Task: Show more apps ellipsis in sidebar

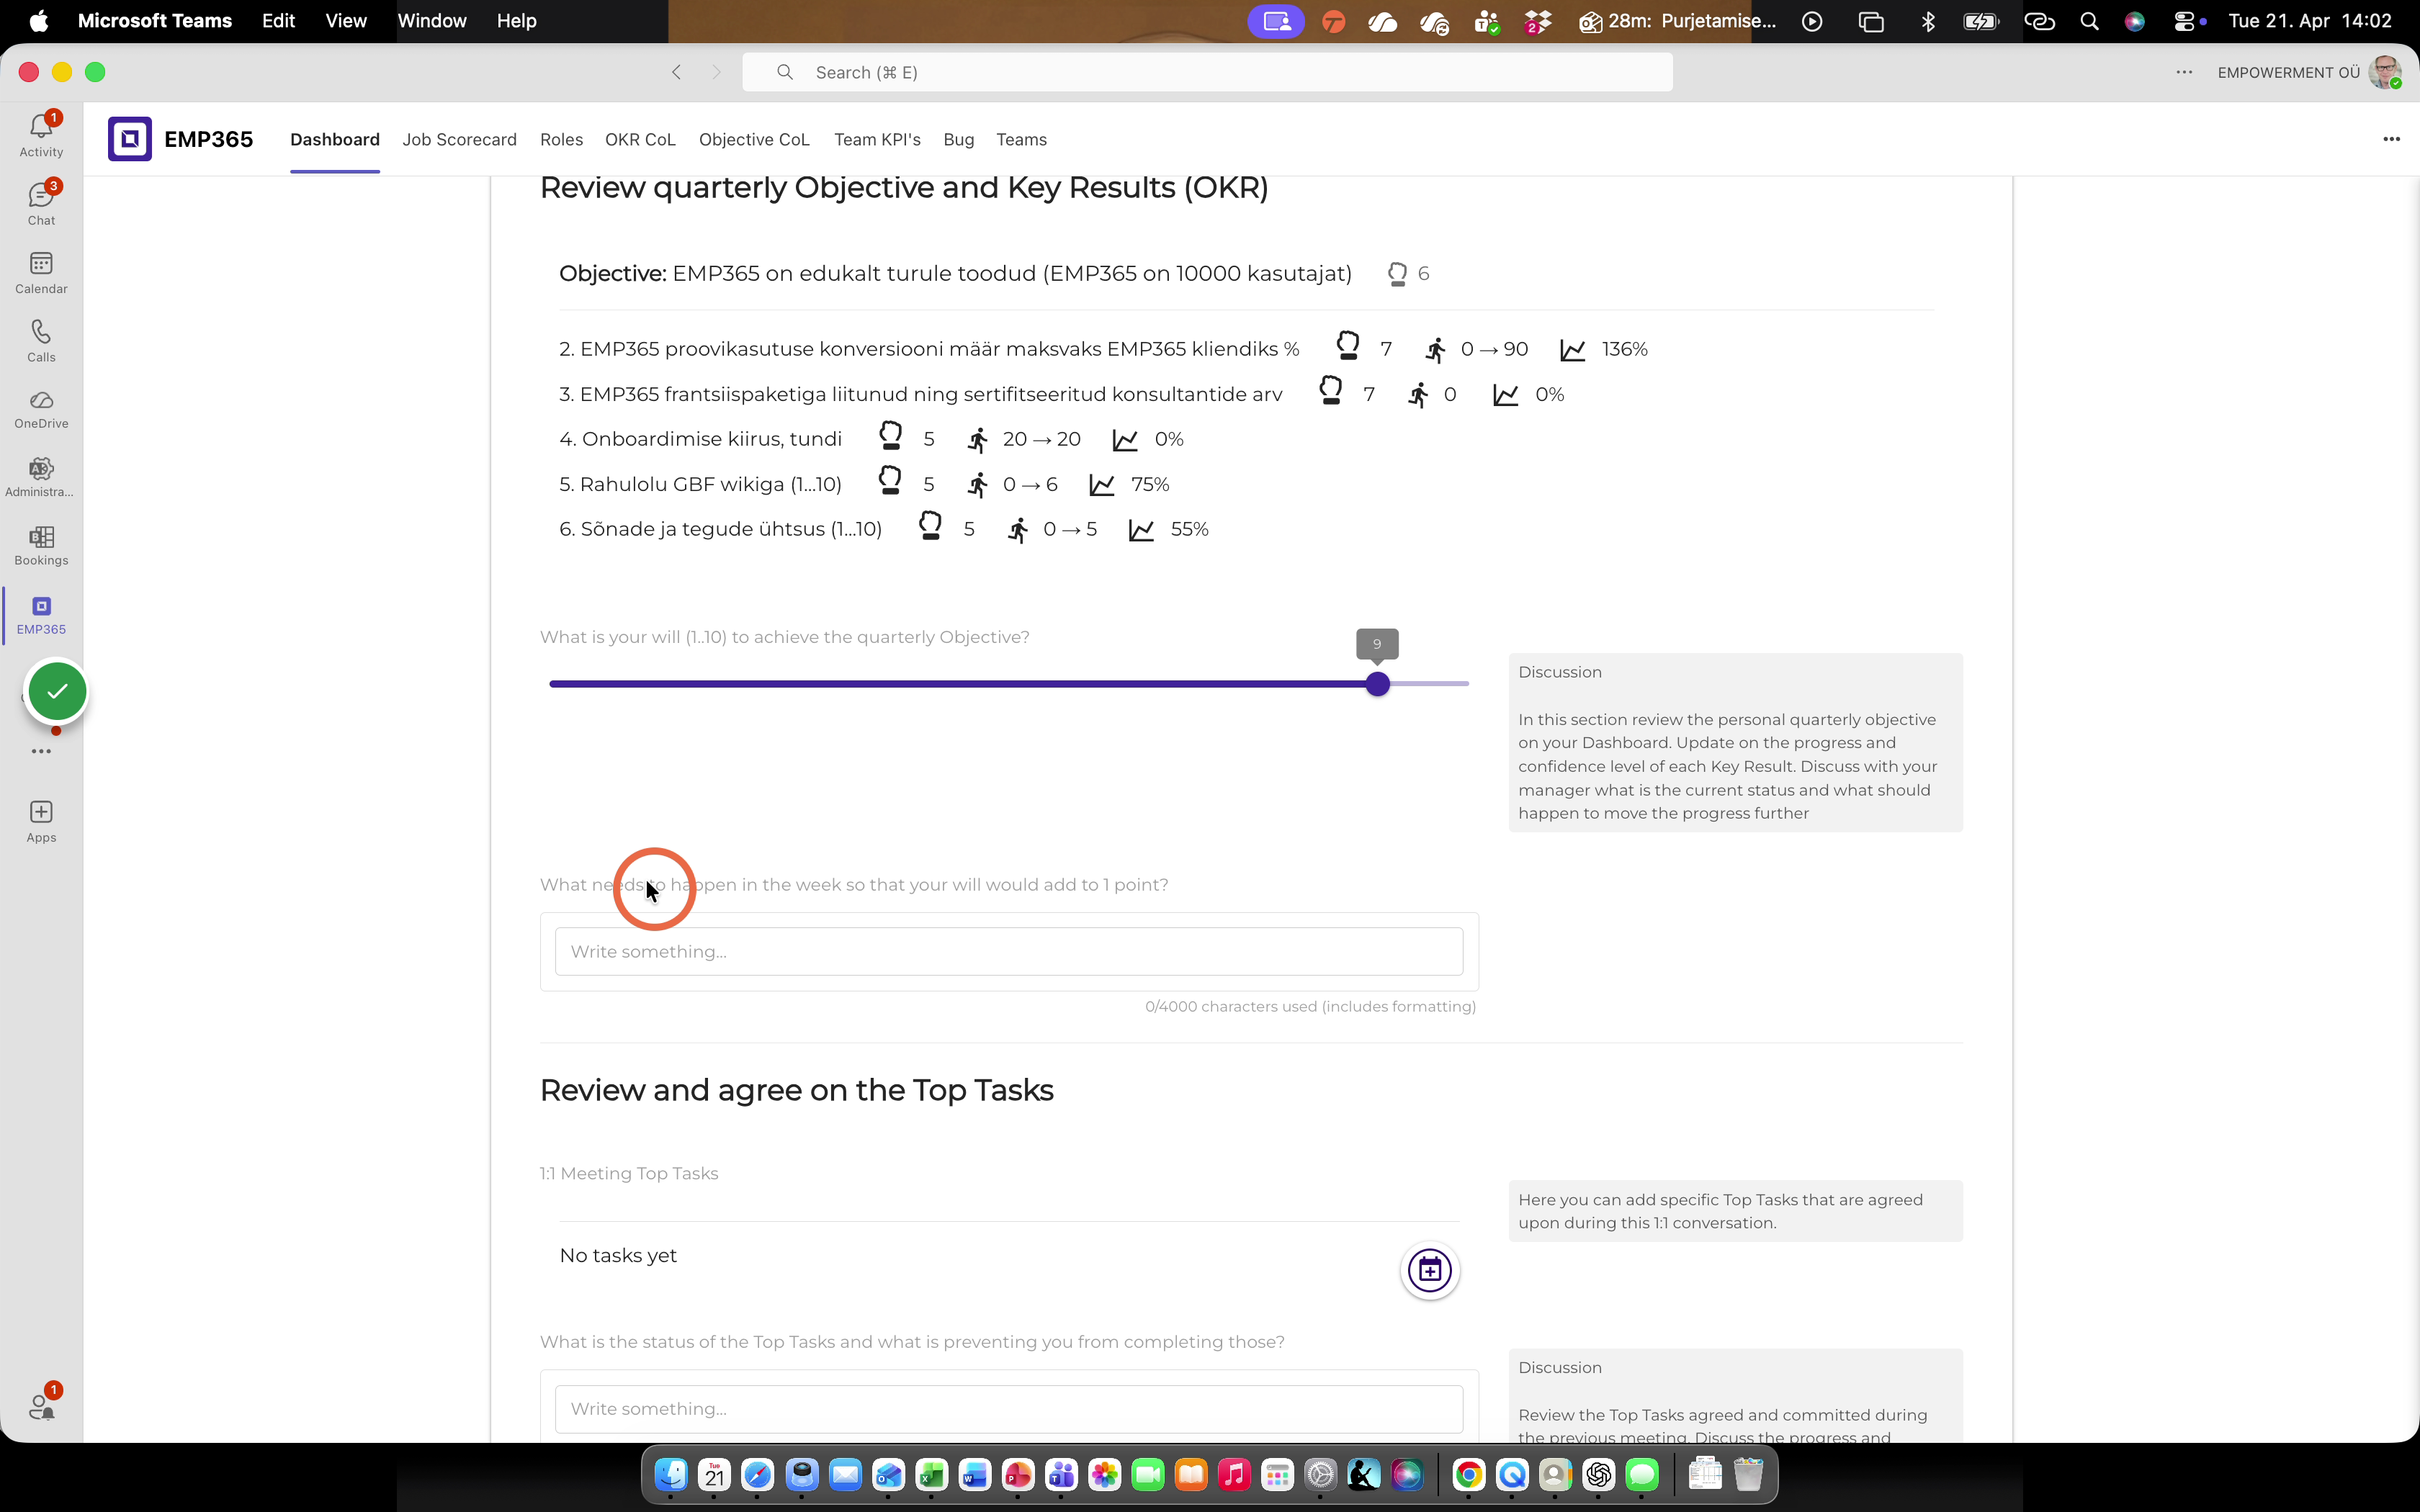Action: [41, 751]
